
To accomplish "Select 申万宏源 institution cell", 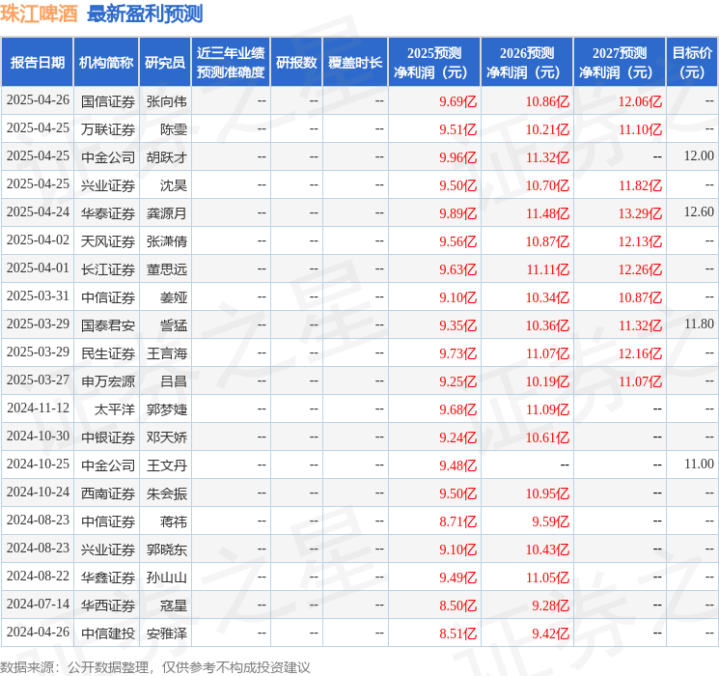I will coord(108,382).
